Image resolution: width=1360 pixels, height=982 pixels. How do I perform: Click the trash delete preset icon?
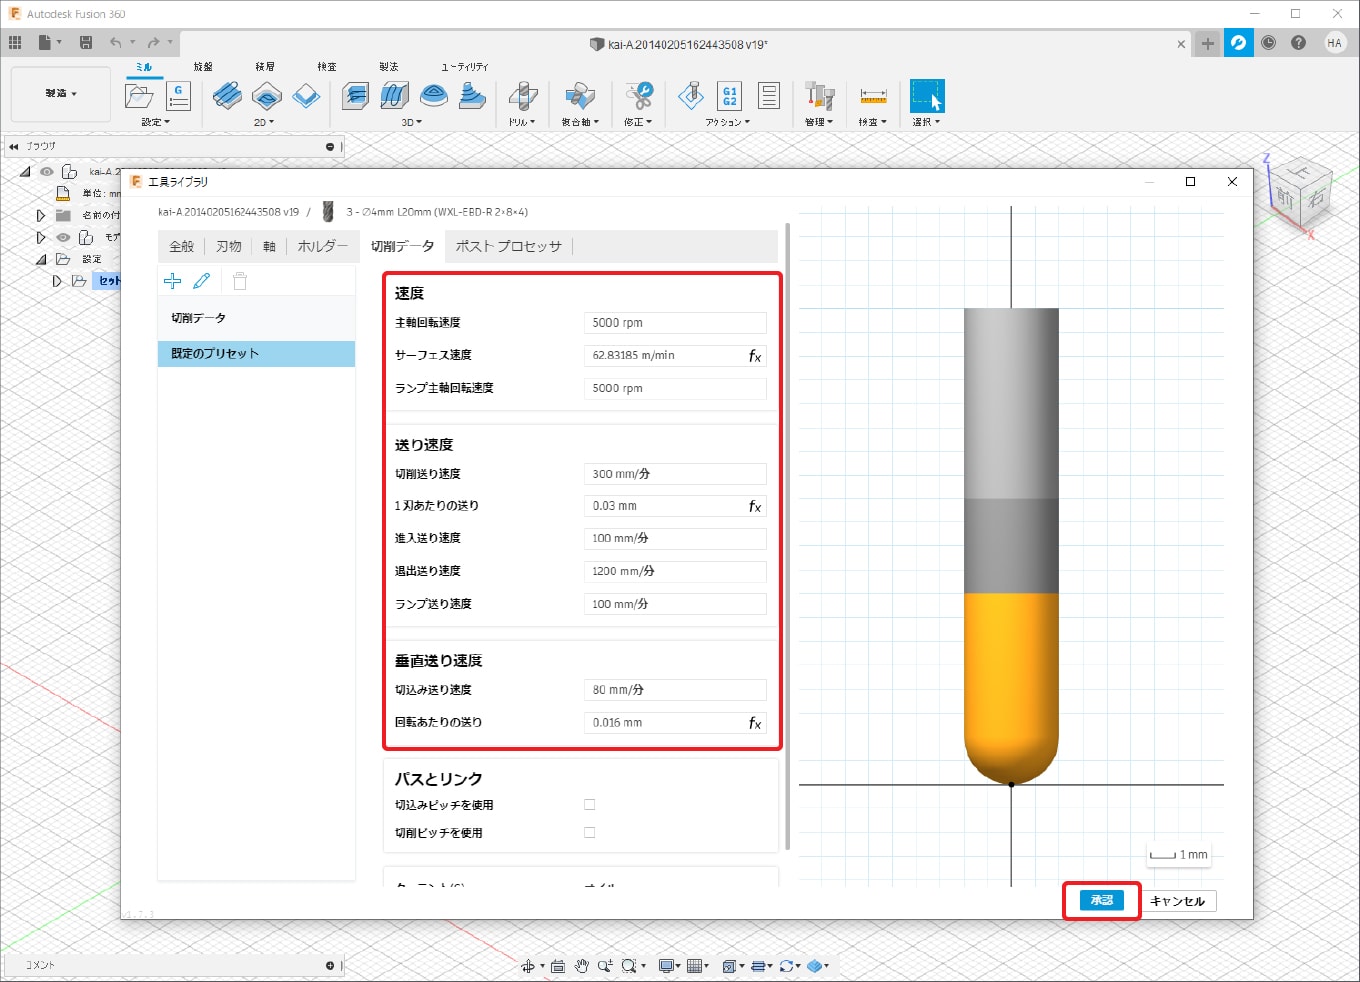[x=240, y=281]
